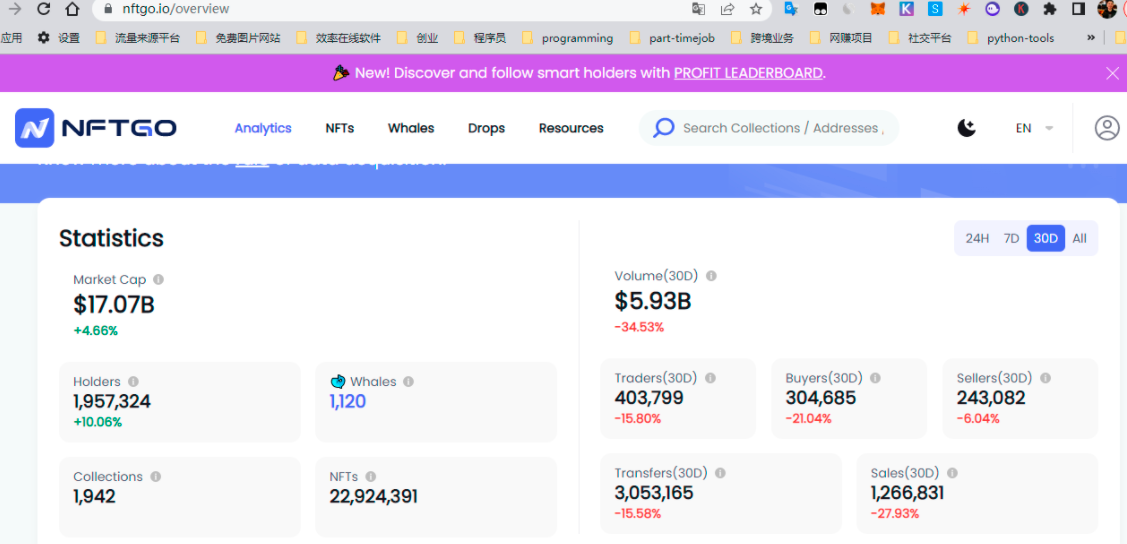Viewport: 1127px width, 544px height.
Task: Click the Whales count 1,120 link
Action: 348,402
